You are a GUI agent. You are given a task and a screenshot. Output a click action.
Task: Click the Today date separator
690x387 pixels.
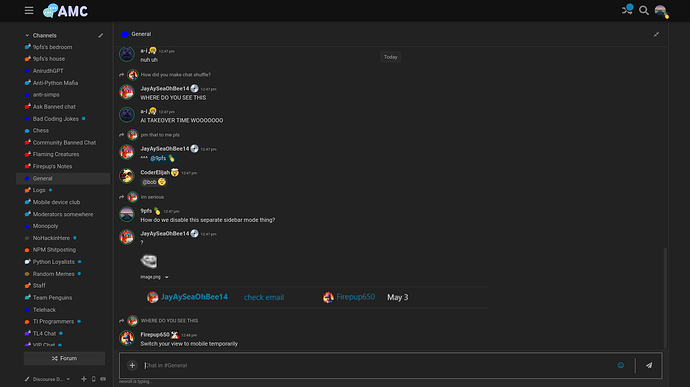(x=390, y=57)
